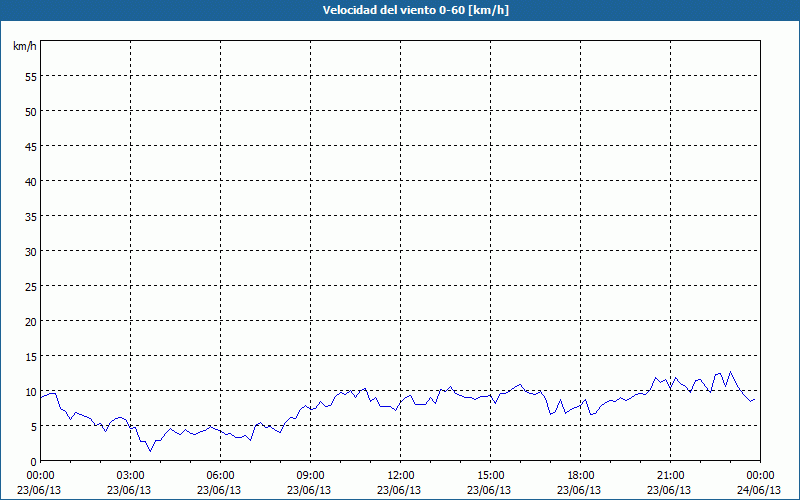Click the 30 mark on the y-axis
The width and height of the screenshot is (800, 500).
click(30, 251)
